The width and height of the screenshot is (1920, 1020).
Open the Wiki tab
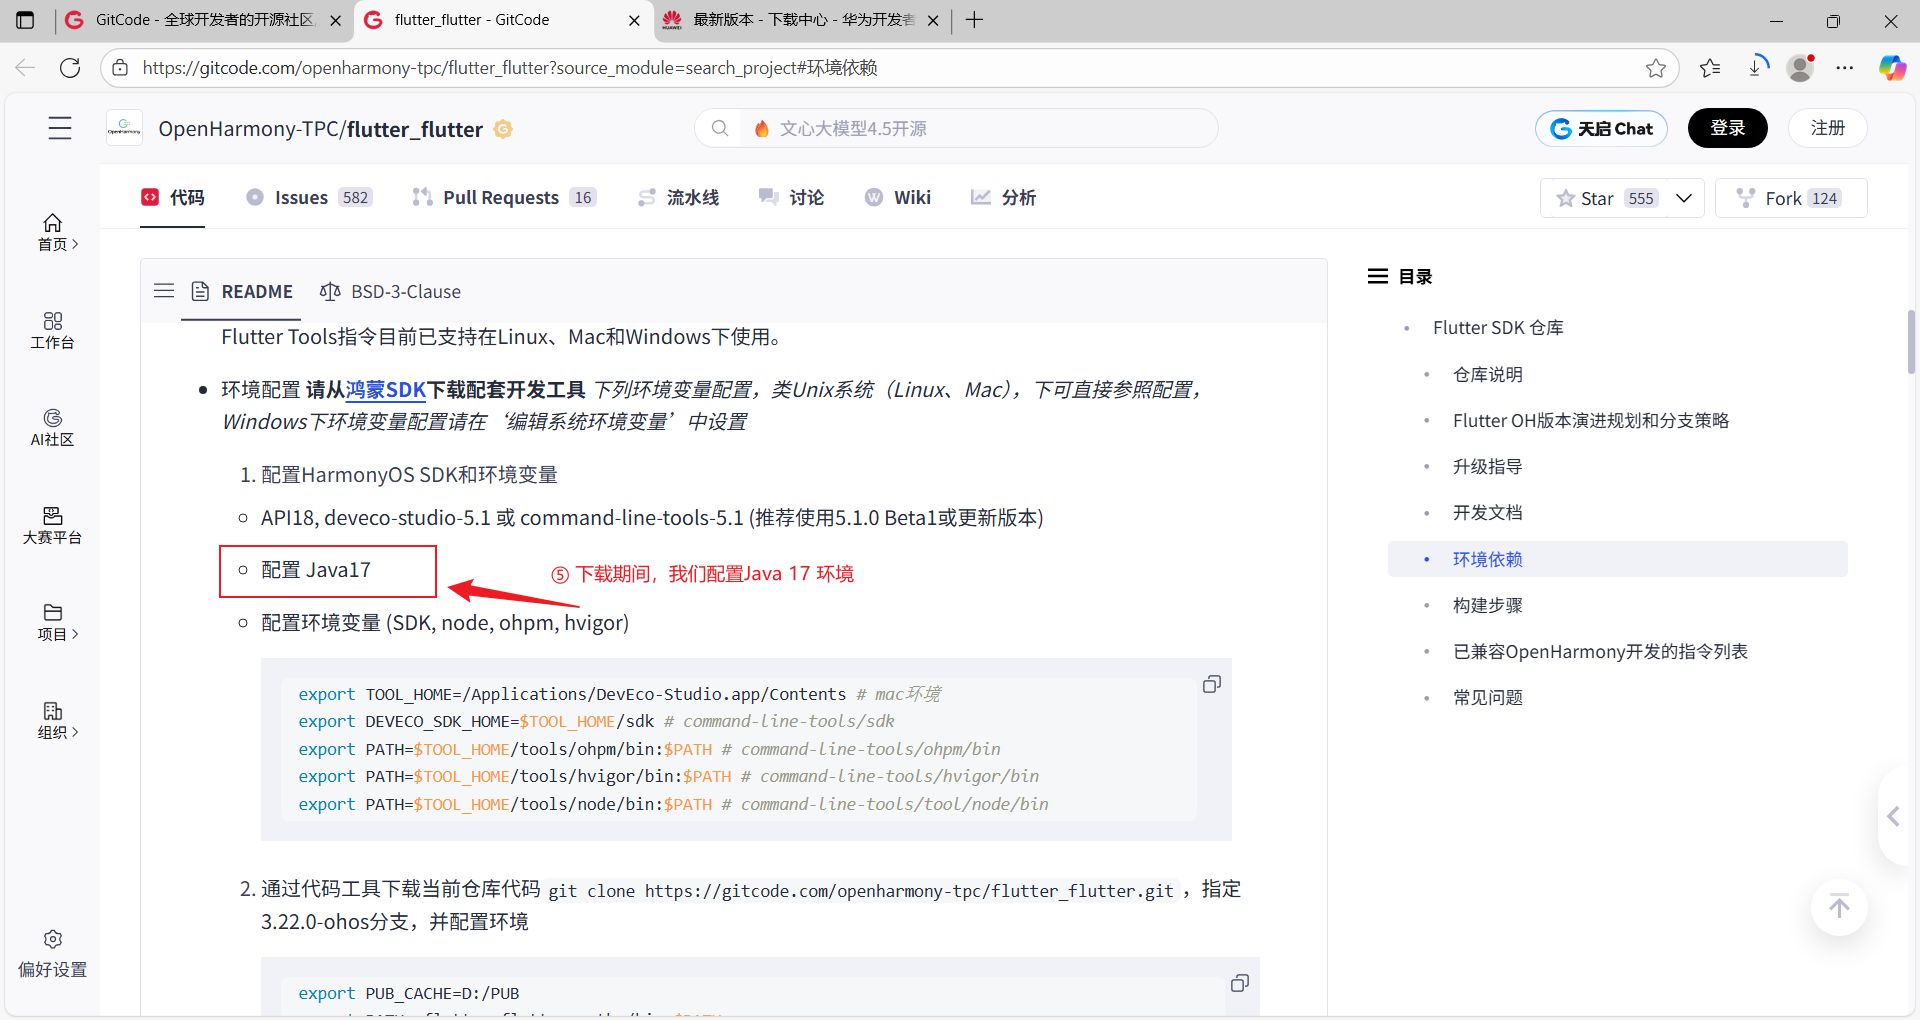pyautogui.click(x=898, y=197)
